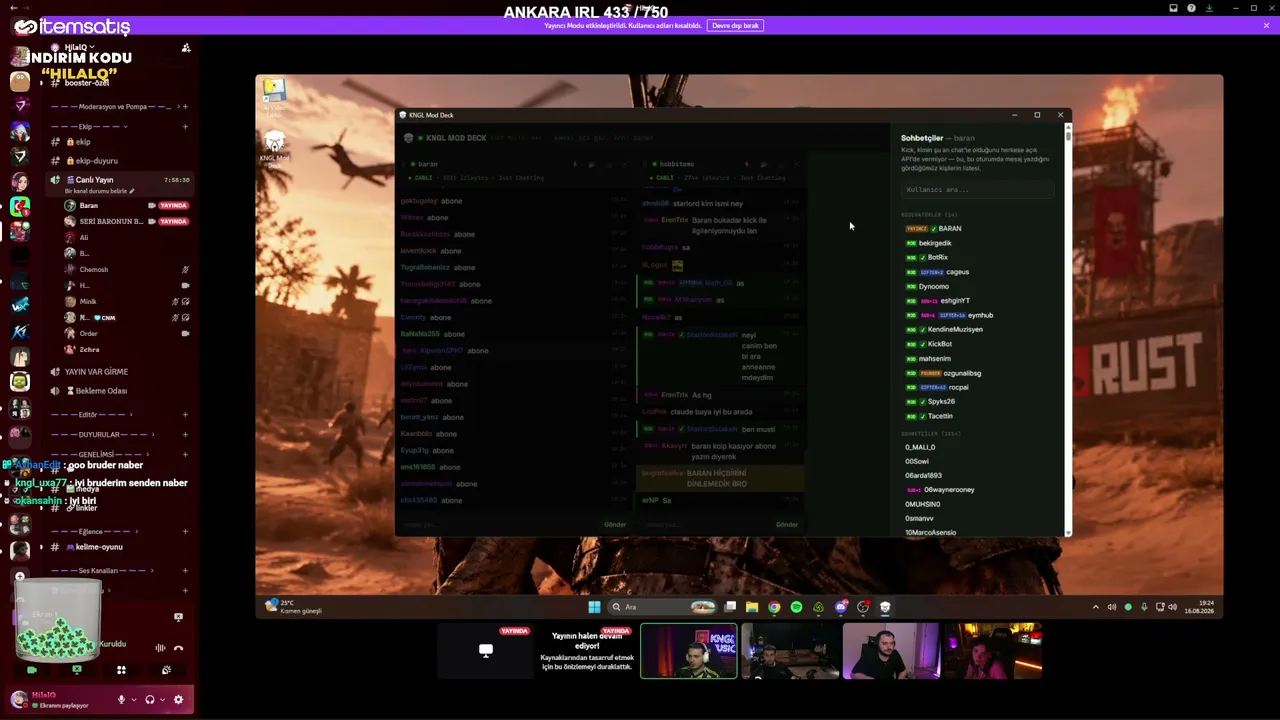Click the KNGL Mod Deck user search field

click(977, 190)
